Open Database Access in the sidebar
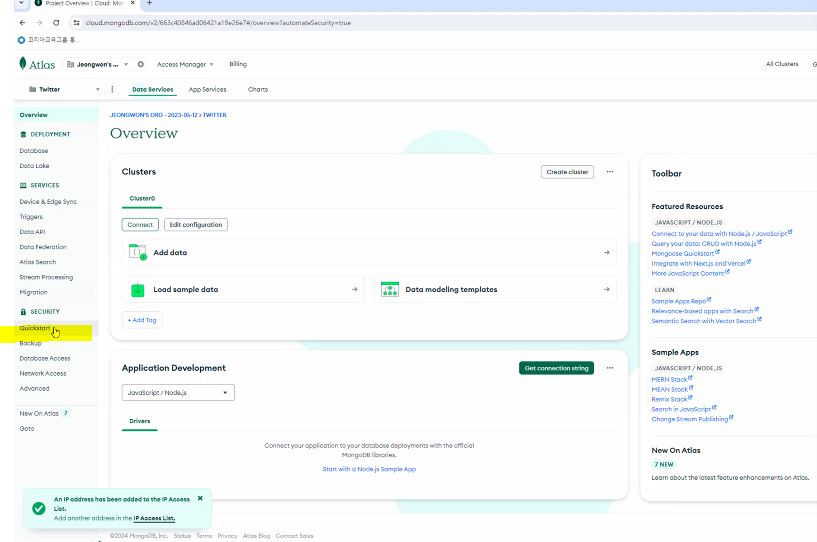 click(x=45, y=359)
